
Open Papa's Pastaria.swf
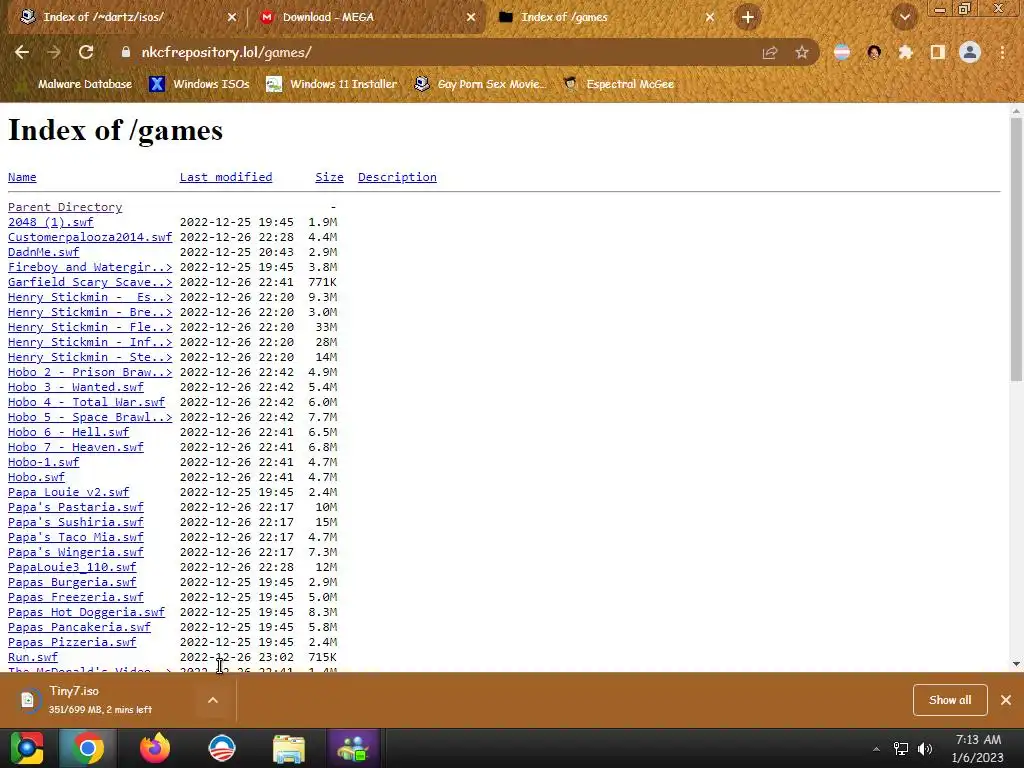(x=76, y=507)
